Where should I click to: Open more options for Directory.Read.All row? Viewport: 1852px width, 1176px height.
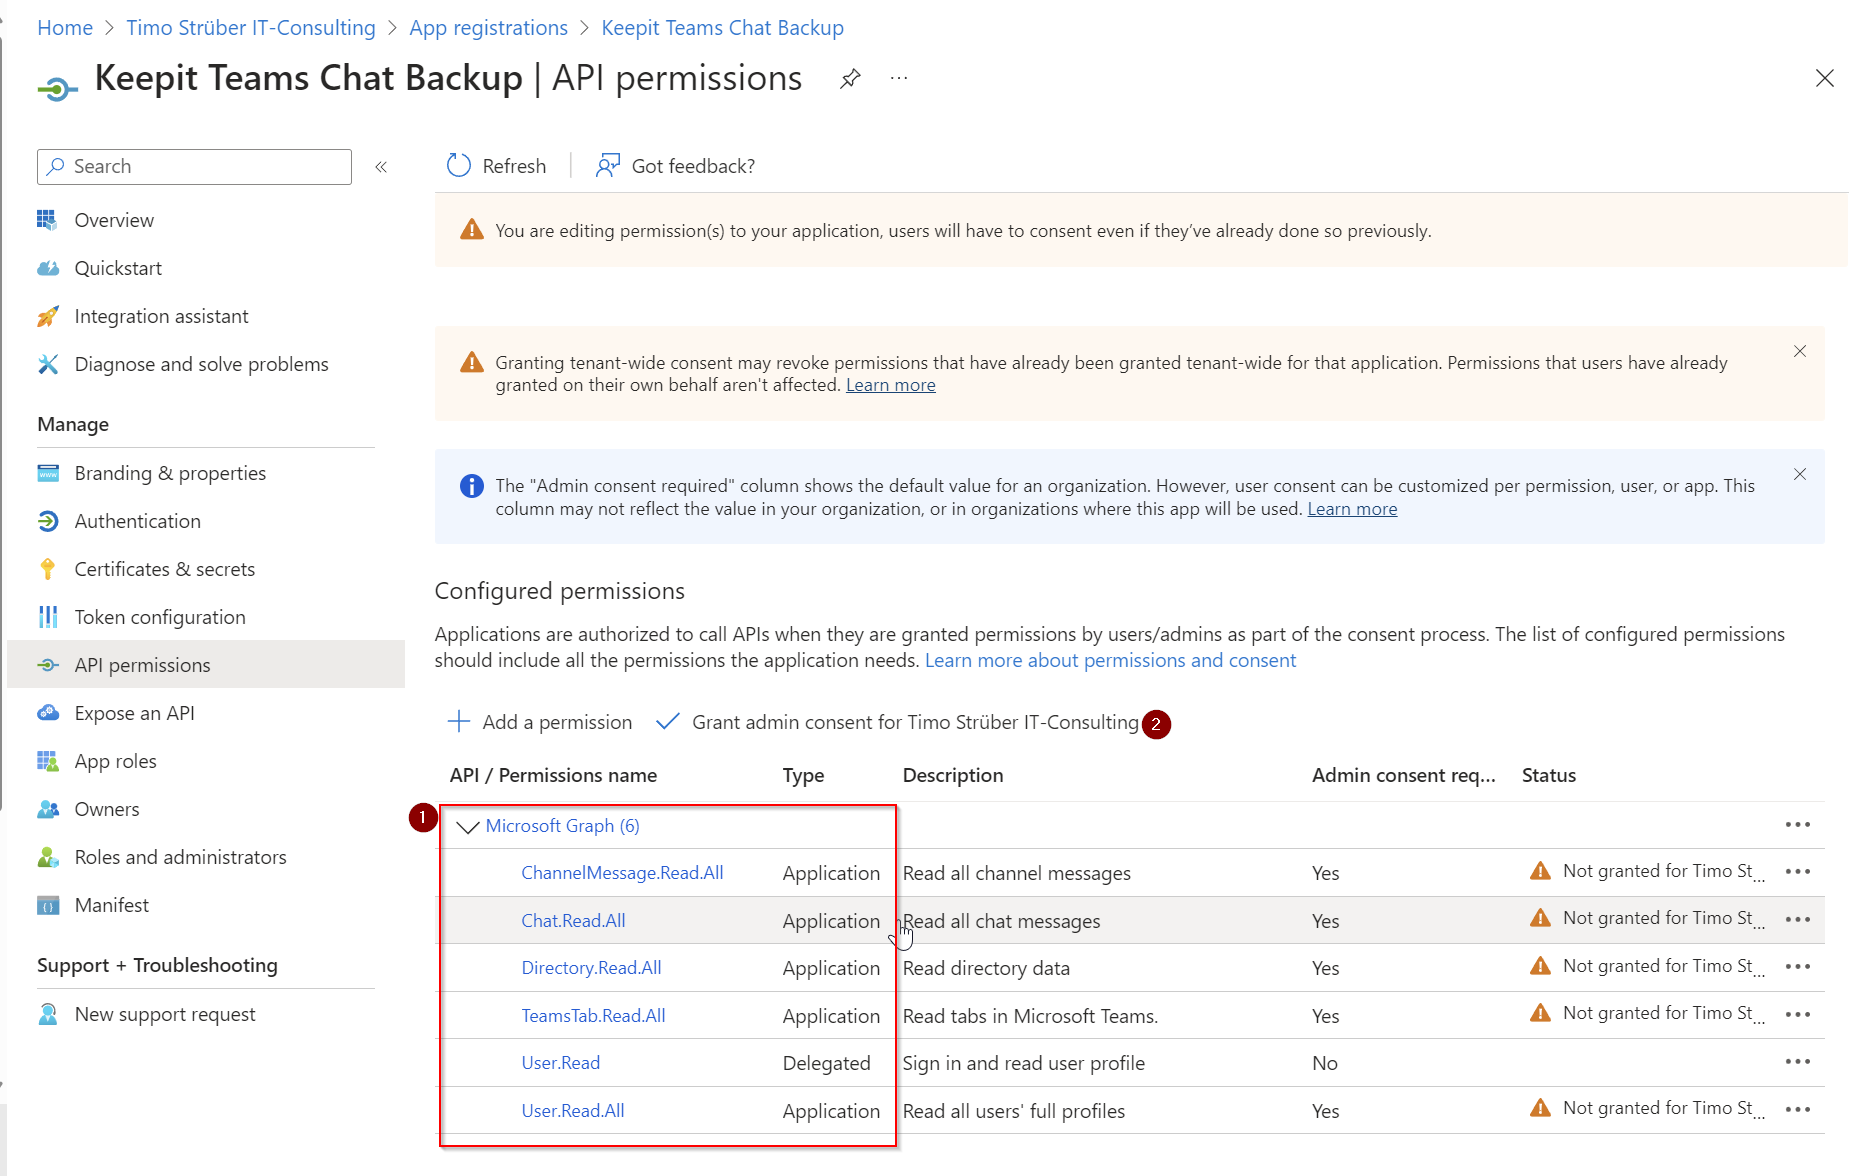click(1797, 967)
